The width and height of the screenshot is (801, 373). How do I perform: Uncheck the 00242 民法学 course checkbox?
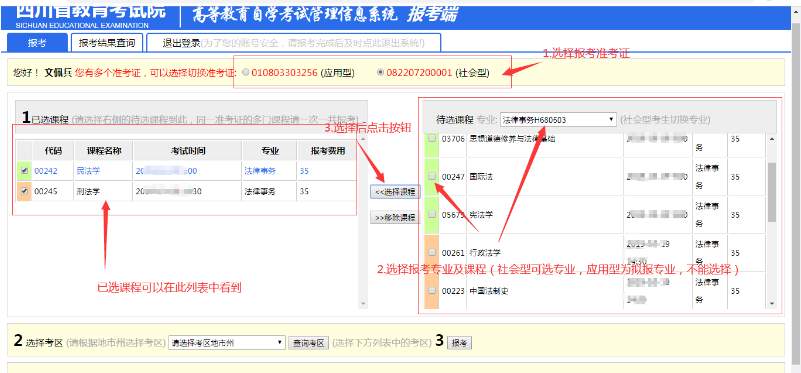pos(24,171)
